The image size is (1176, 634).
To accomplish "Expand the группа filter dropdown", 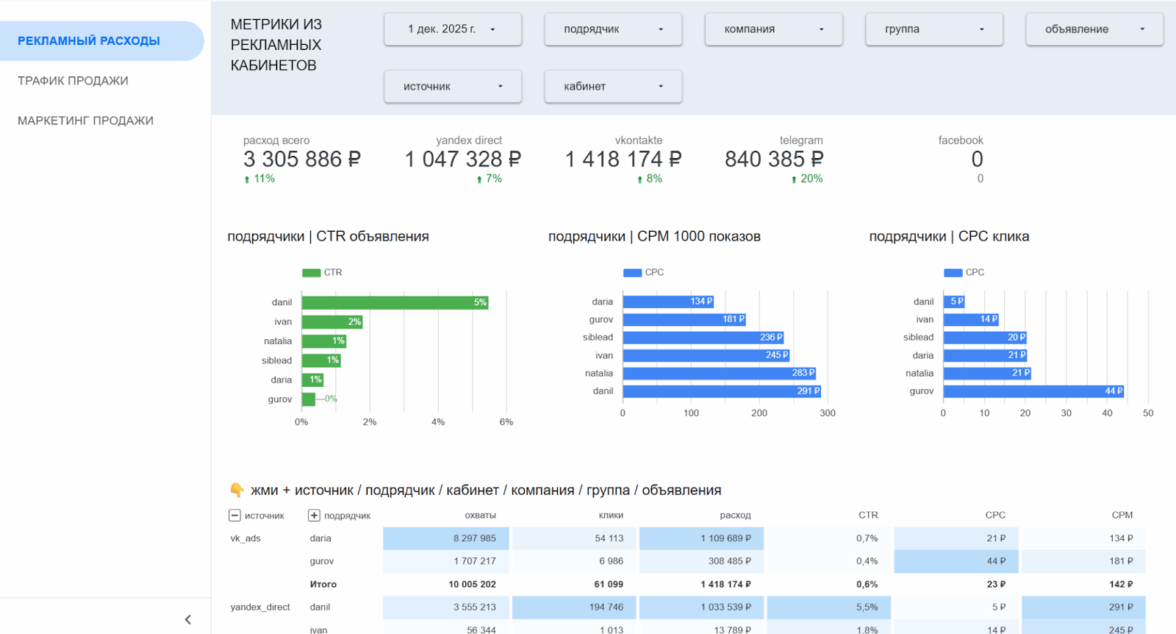I will click(x=934, y=29).
